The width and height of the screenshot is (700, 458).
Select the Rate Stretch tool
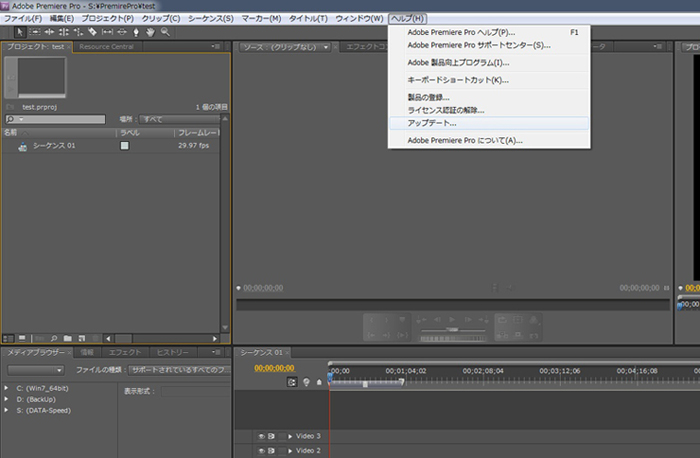78,32
